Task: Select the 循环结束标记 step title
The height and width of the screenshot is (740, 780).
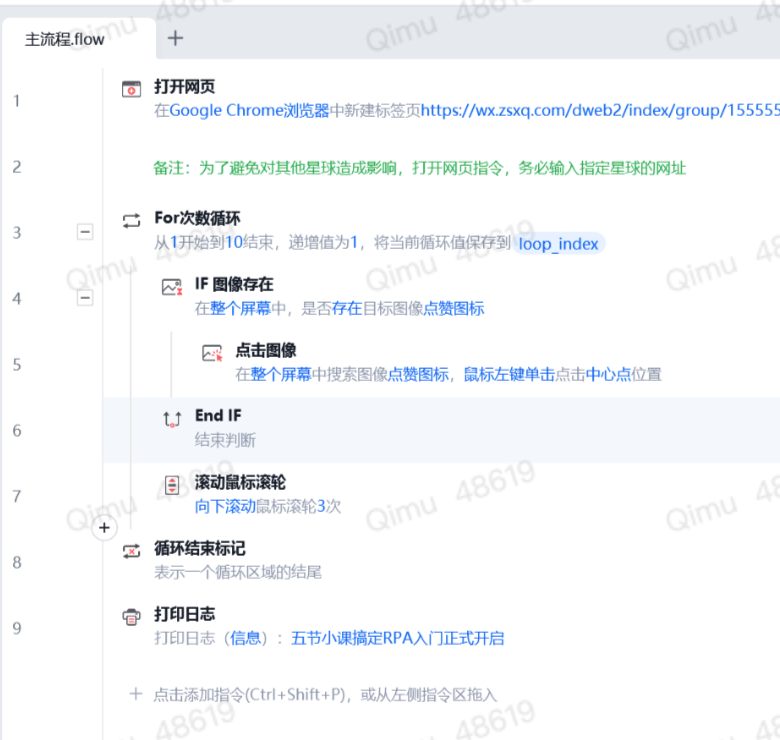Action: pyautogui.click(x=200, y=548)
